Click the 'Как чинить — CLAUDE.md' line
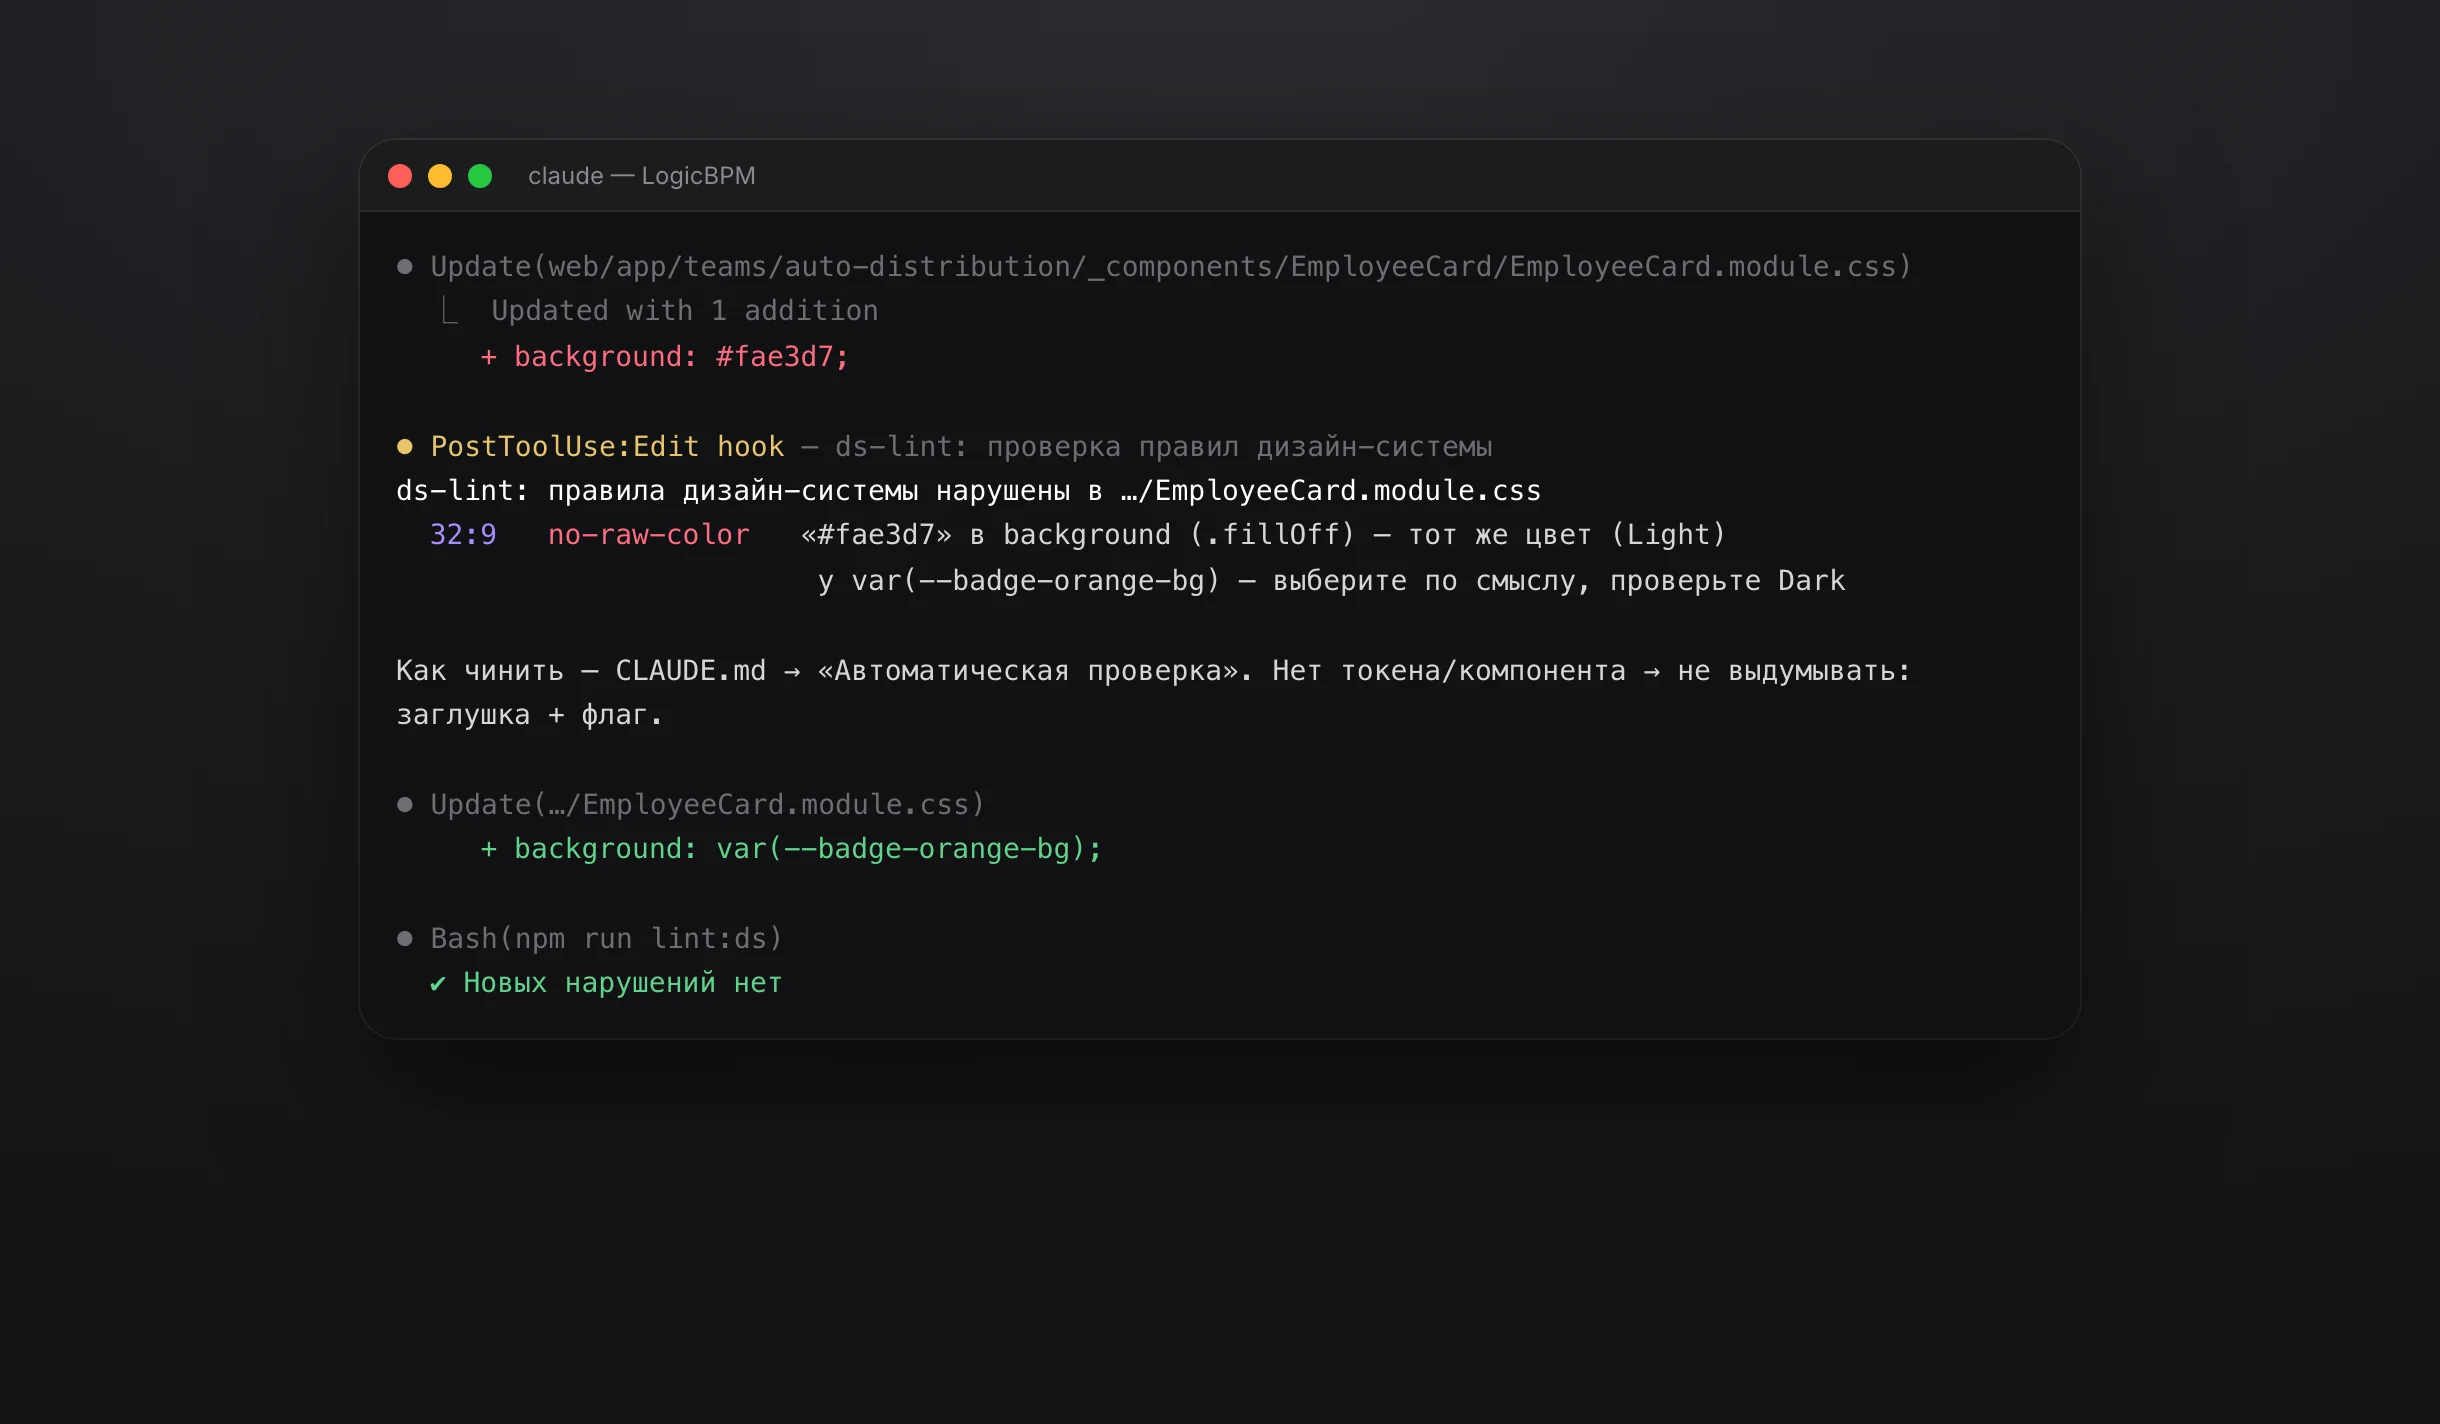 (1153, 671)
